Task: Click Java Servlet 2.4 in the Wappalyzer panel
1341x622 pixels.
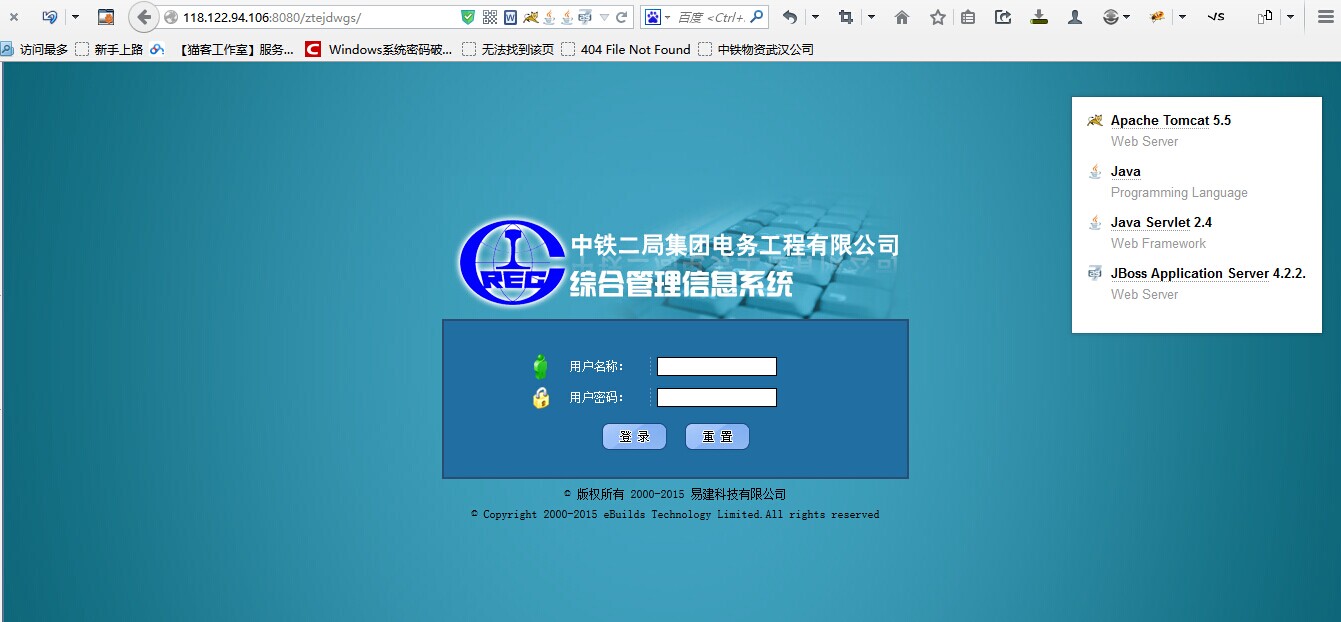Action: [1161, 222]
